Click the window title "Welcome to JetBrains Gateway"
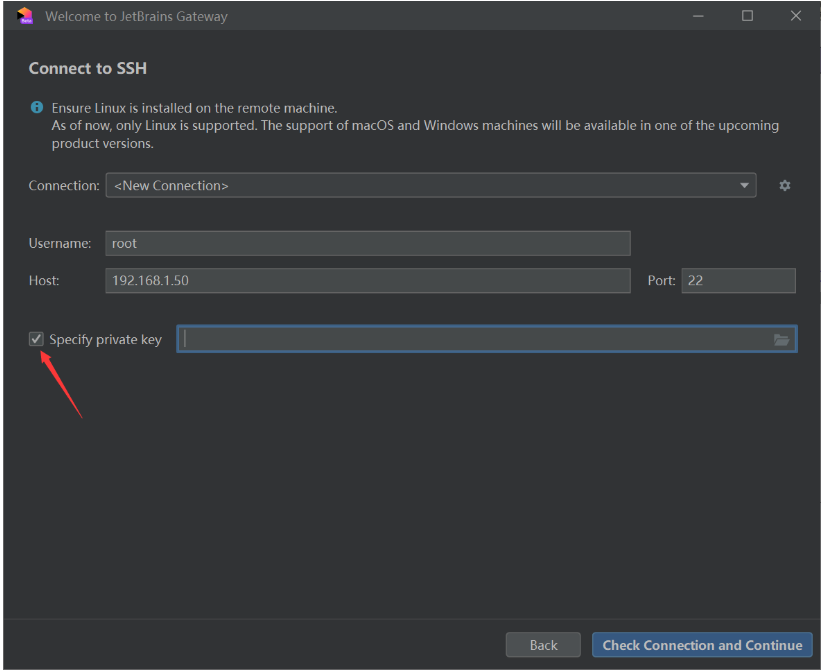The height and width of the screenshot is (671, 823). point(136,16)
